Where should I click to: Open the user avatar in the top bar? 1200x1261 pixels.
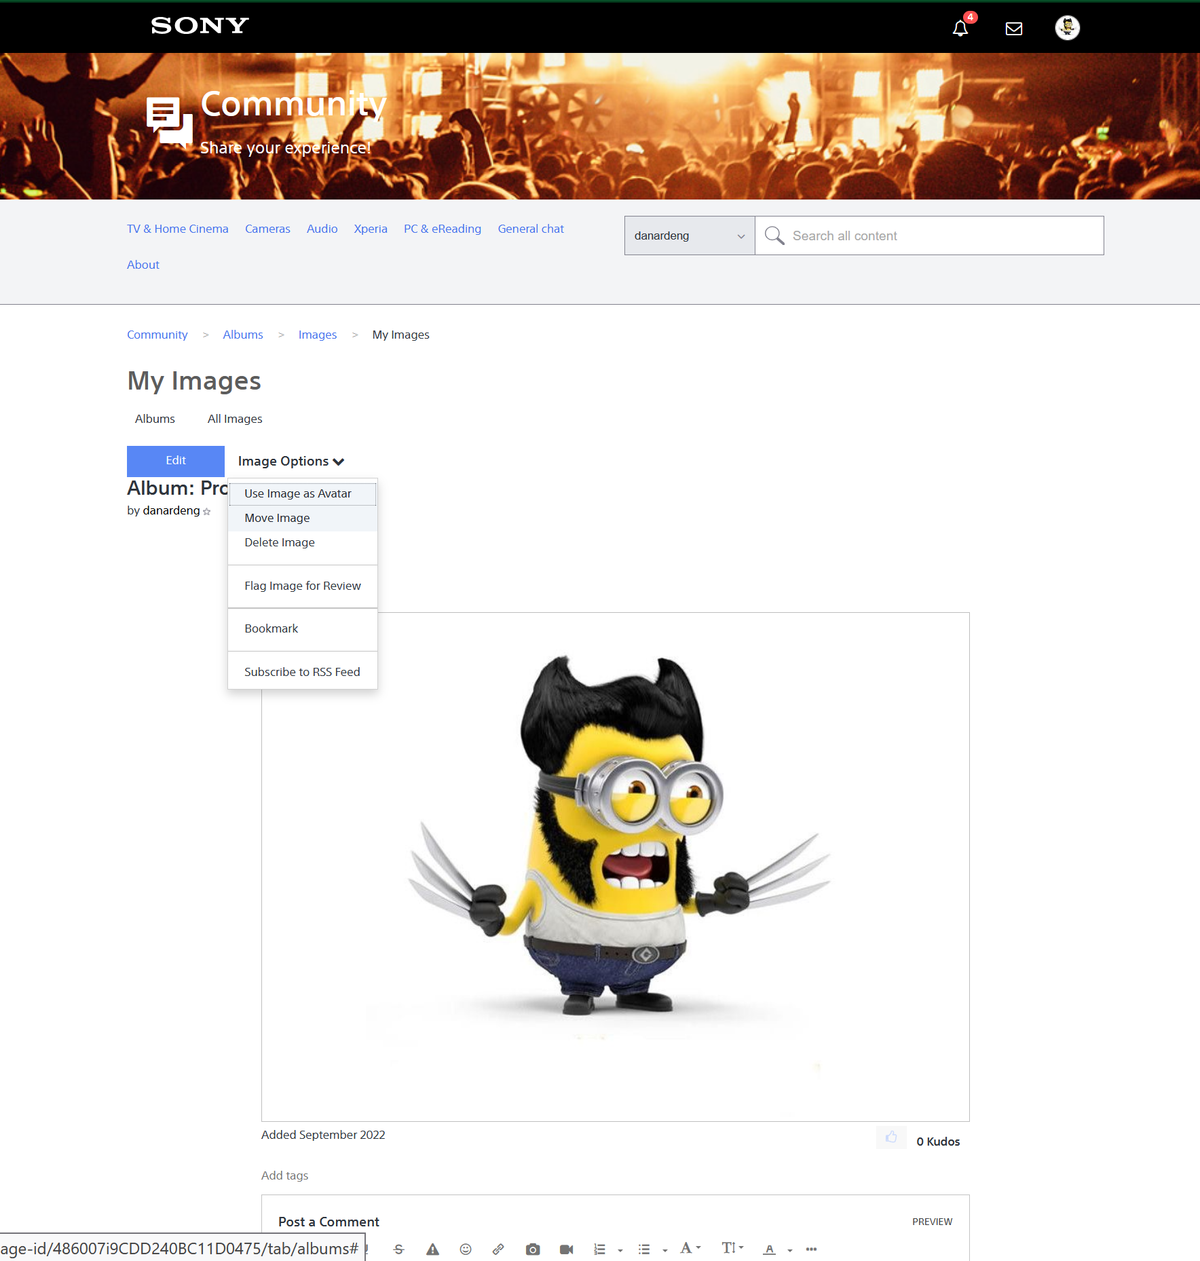point(1067,28)
